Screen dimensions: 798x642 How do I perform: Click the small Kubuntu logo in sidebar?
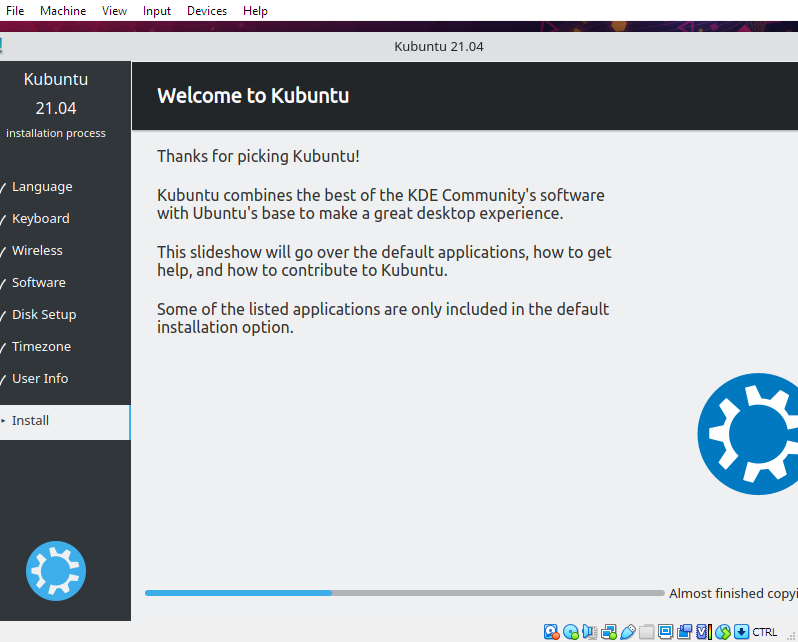[x=56, y=571]
